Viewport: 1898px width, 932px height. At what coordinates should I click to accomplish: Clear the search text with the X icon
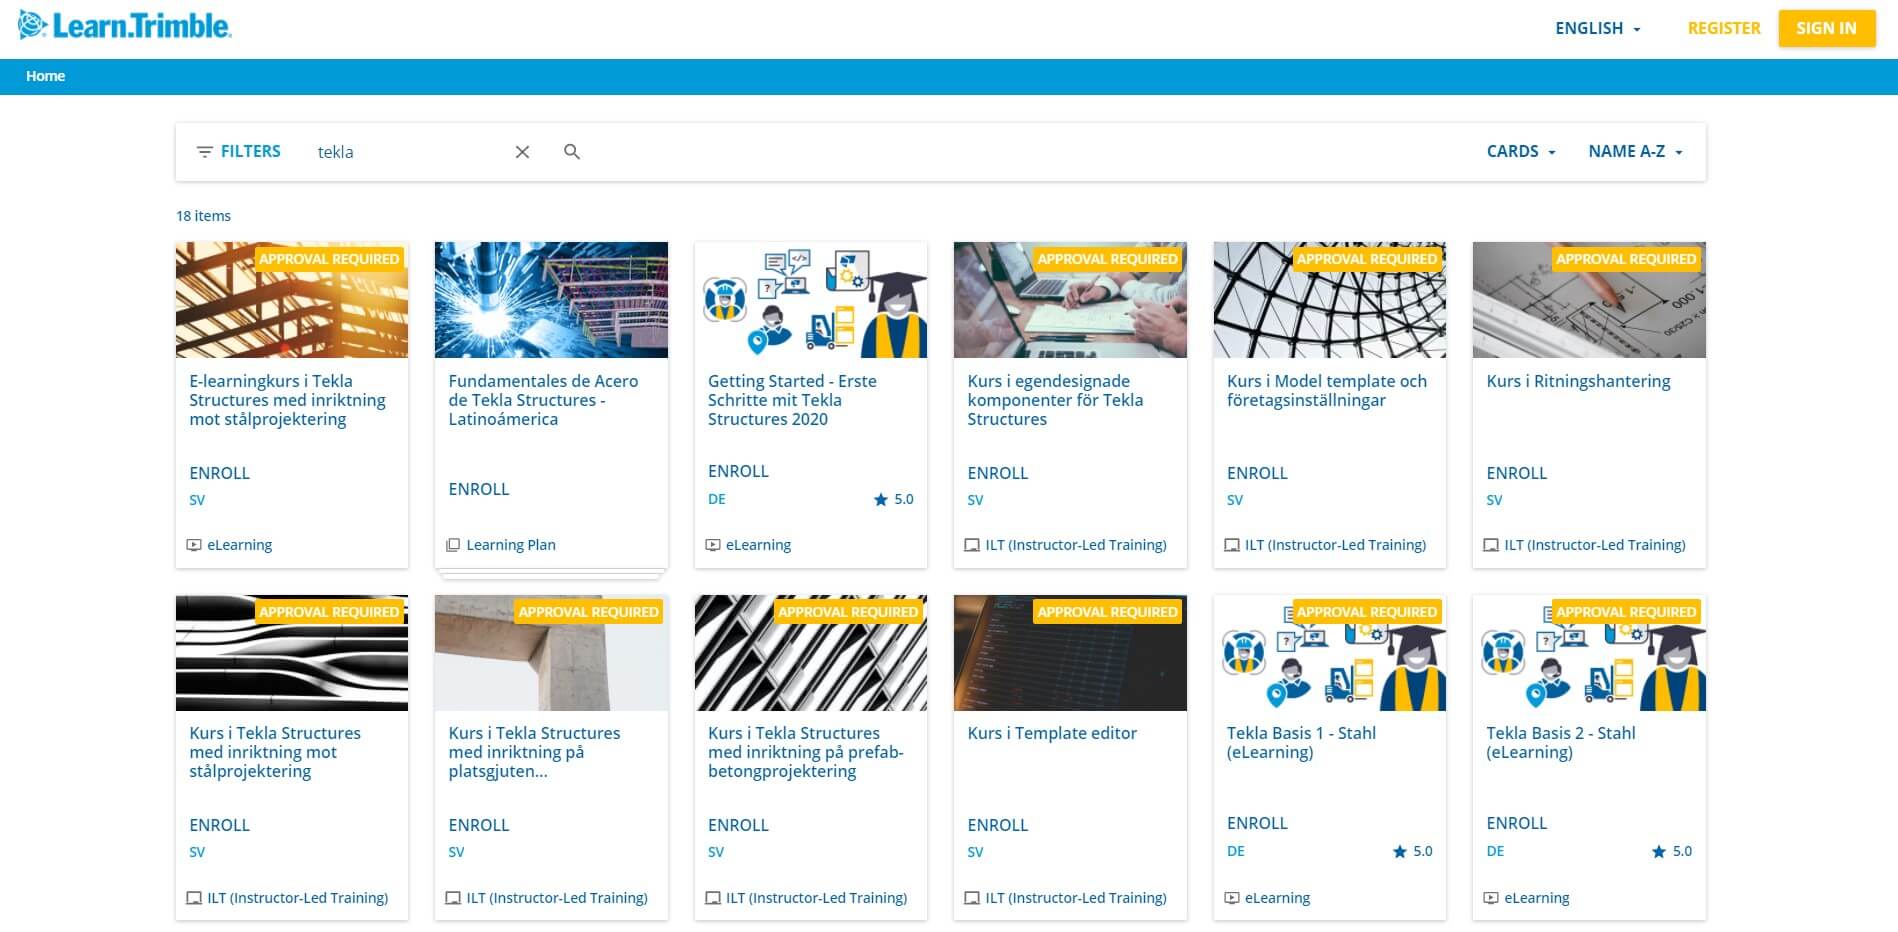click(x=522, y=152)
